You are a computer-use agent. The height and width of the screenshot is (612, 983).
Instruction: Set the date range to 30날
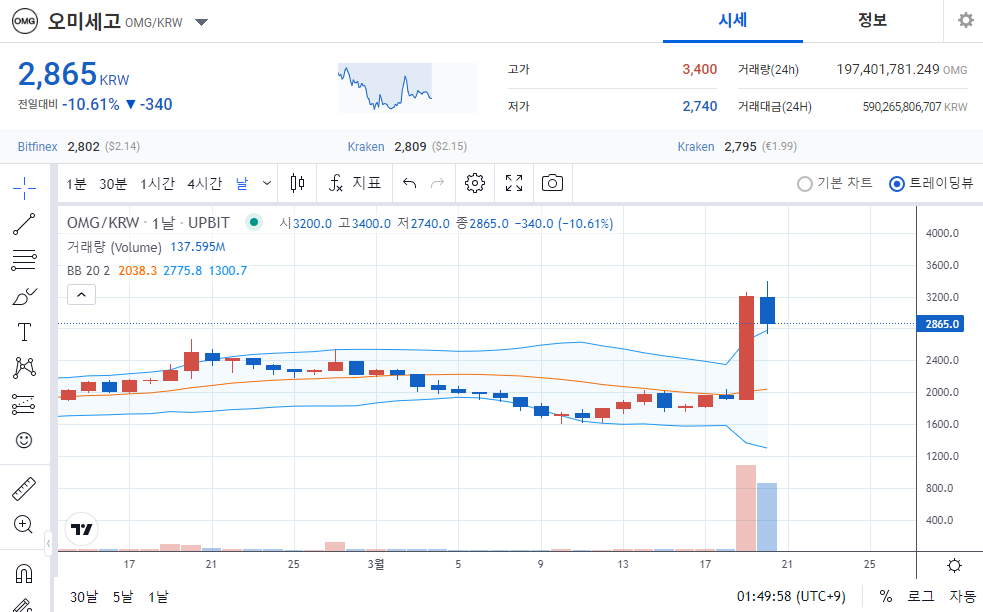84,597
